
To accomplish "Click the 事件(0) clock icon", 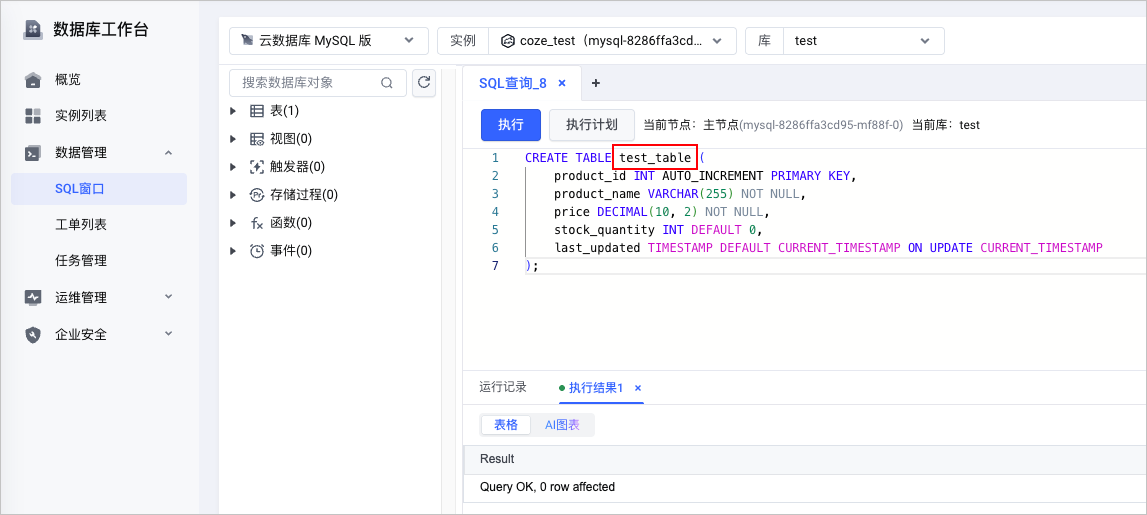I will 257,251.
